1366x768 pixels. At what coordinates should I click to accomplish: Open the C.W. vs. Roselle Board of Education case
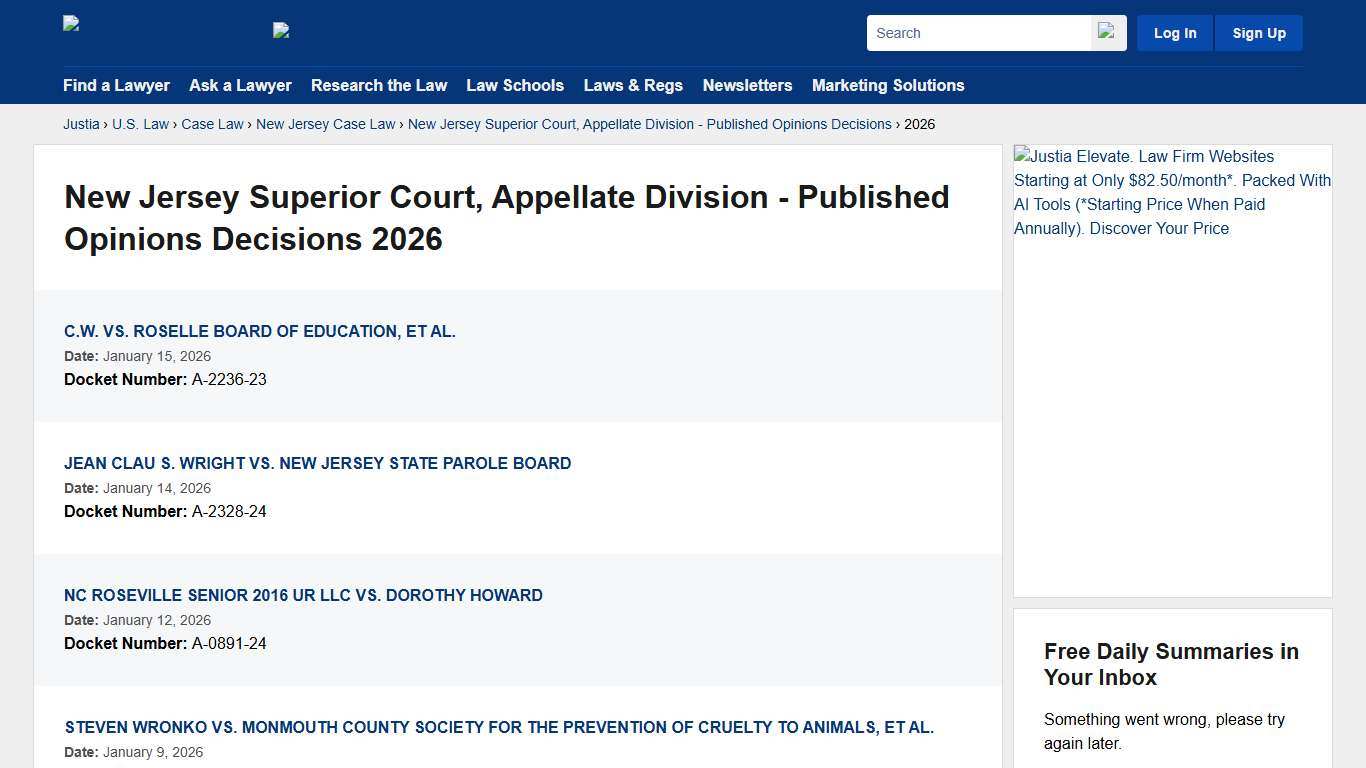click(260, 331)
